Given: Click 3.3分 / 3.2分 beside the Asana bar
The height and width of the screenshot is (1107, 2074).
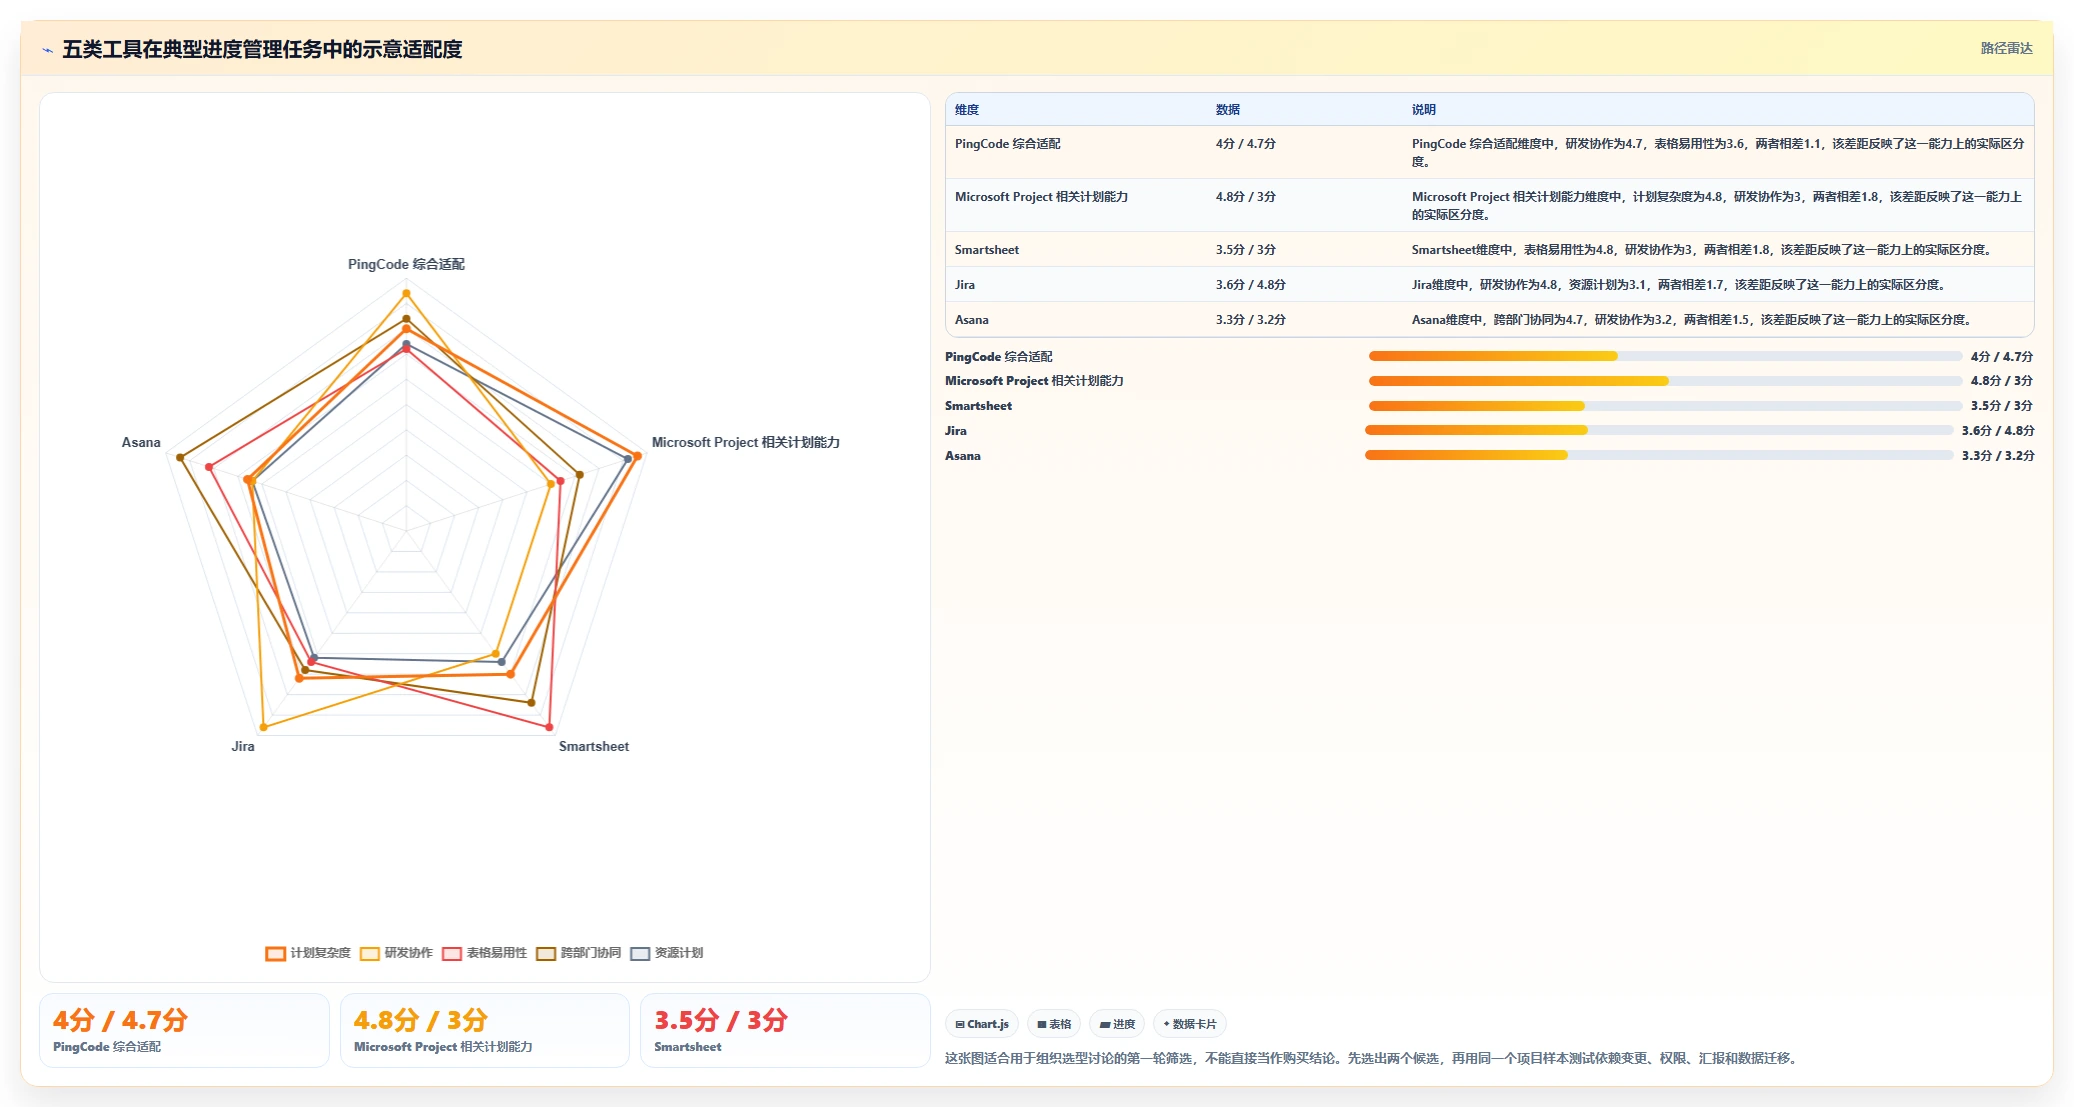Looking at the screenshot, I should point(1998,456).
